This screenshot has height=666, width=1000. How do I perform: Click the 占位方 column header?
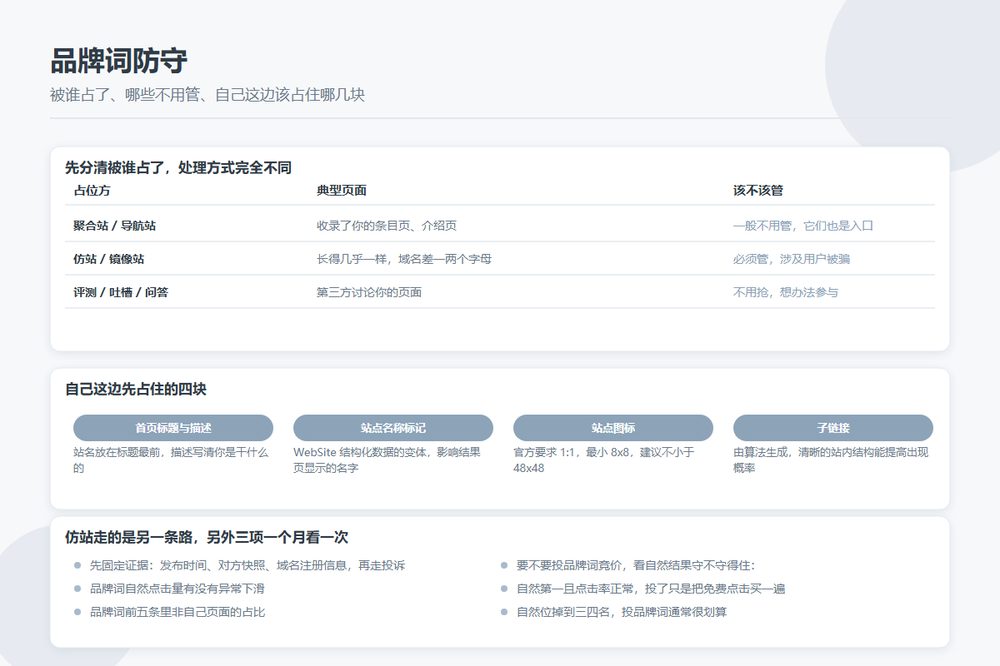coord(92,190)
